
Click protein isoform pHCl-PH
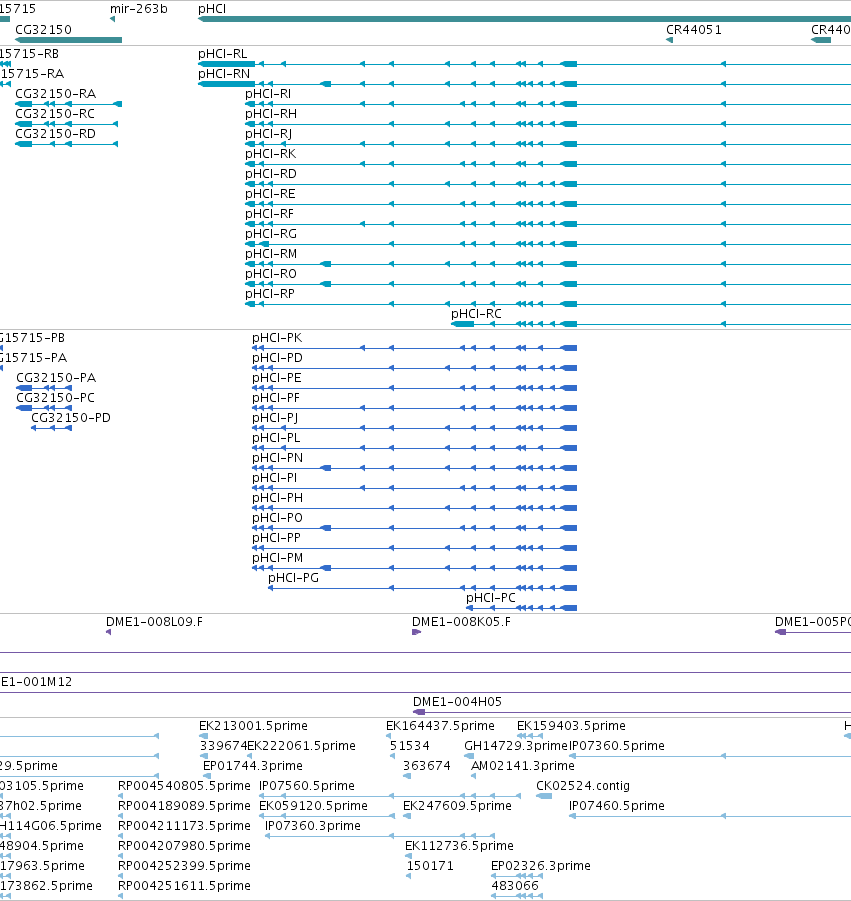(278, 498)
